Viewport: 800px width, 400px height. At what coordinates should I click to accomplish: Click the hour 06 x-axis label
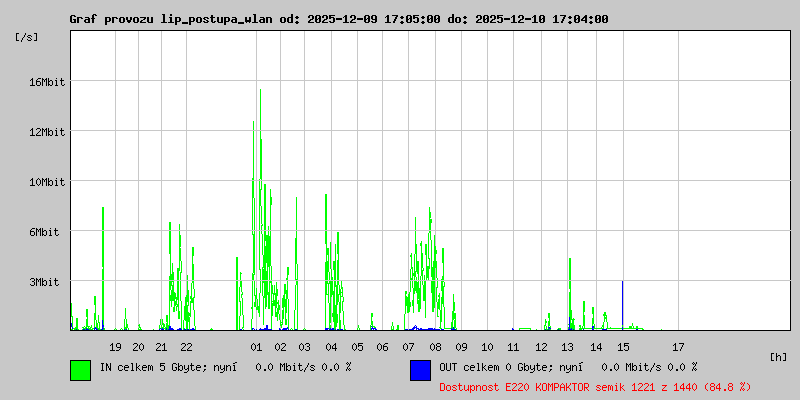pos(382,347)
